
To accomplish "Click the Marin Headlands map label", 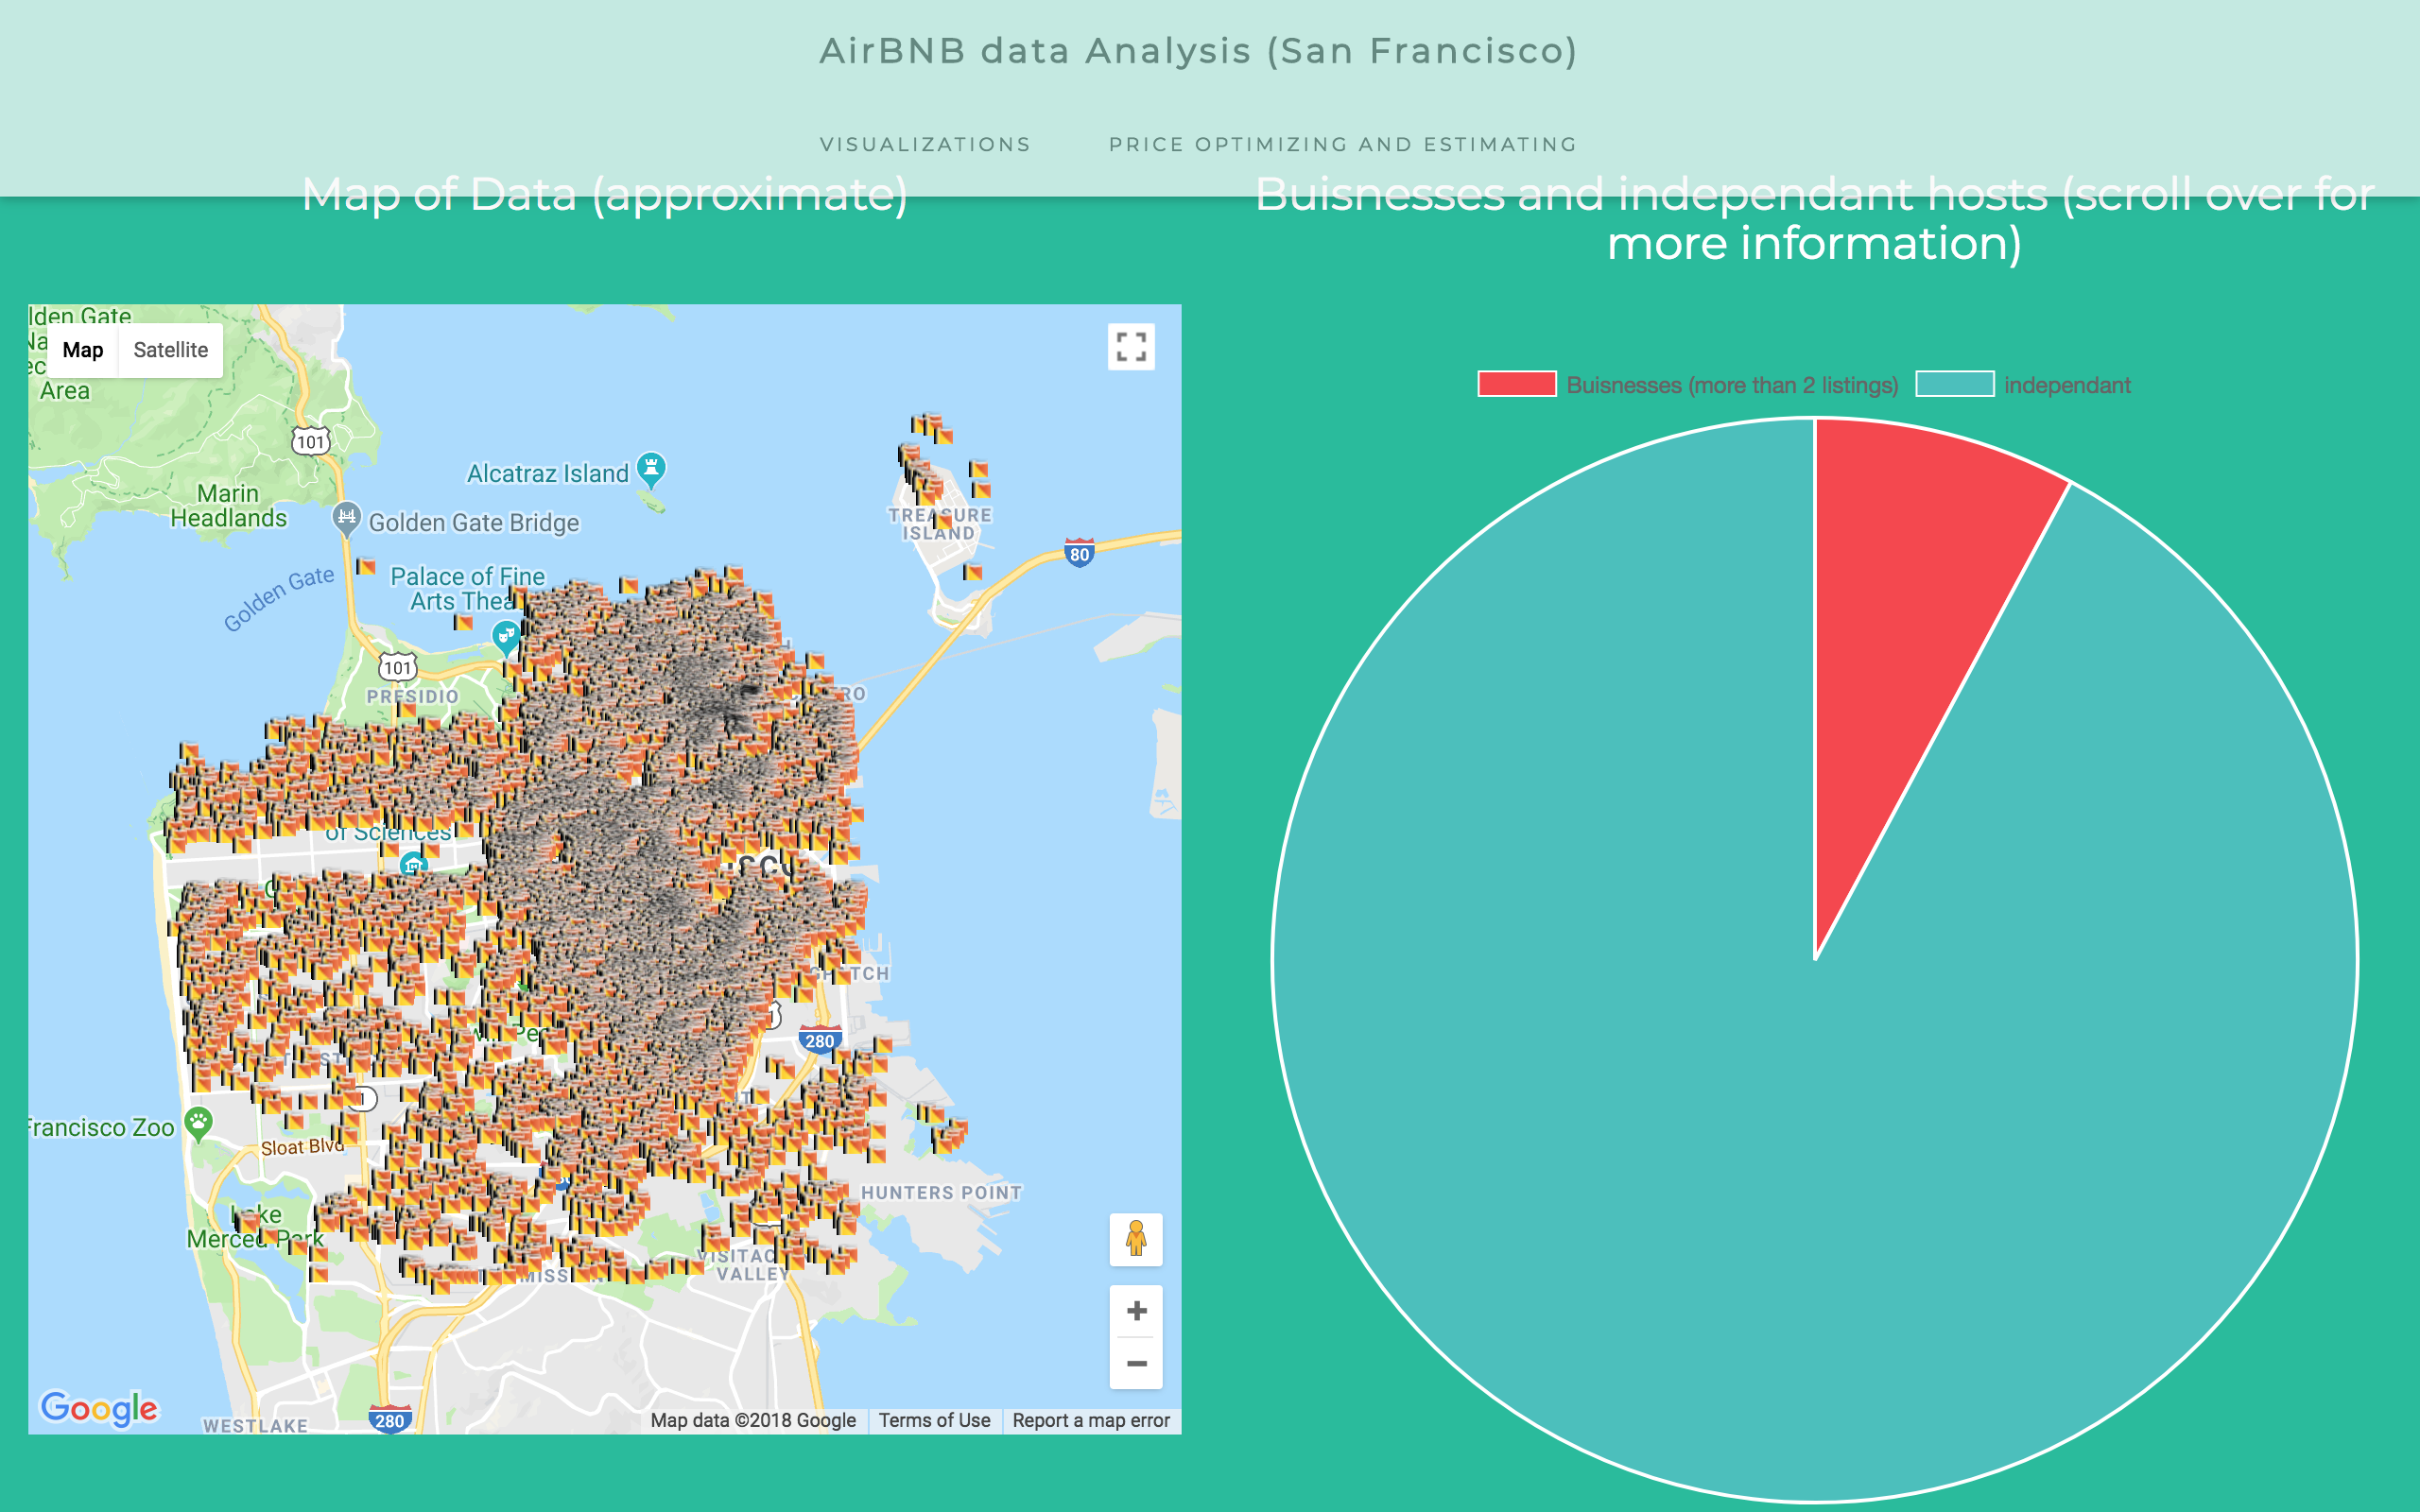I will pyautogui.click(x=228, y=506).
